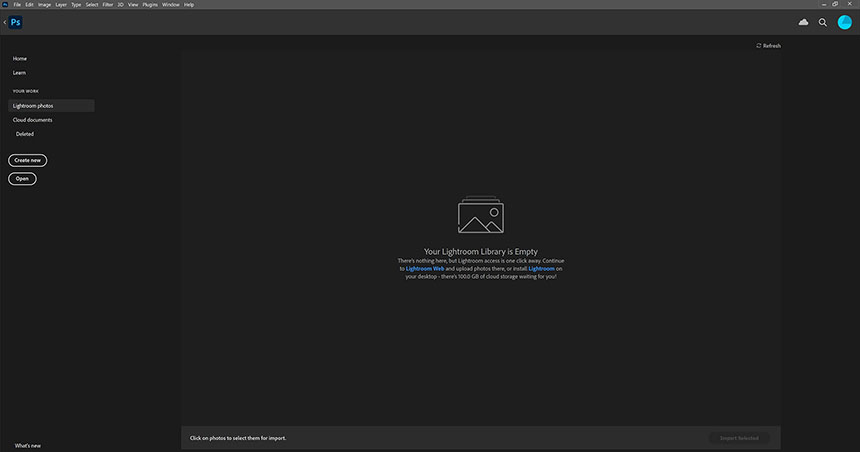The width and height of the screenshot is (860, 452).
Task: Open What's new at bottom left
Action: (x=28, y=445)
